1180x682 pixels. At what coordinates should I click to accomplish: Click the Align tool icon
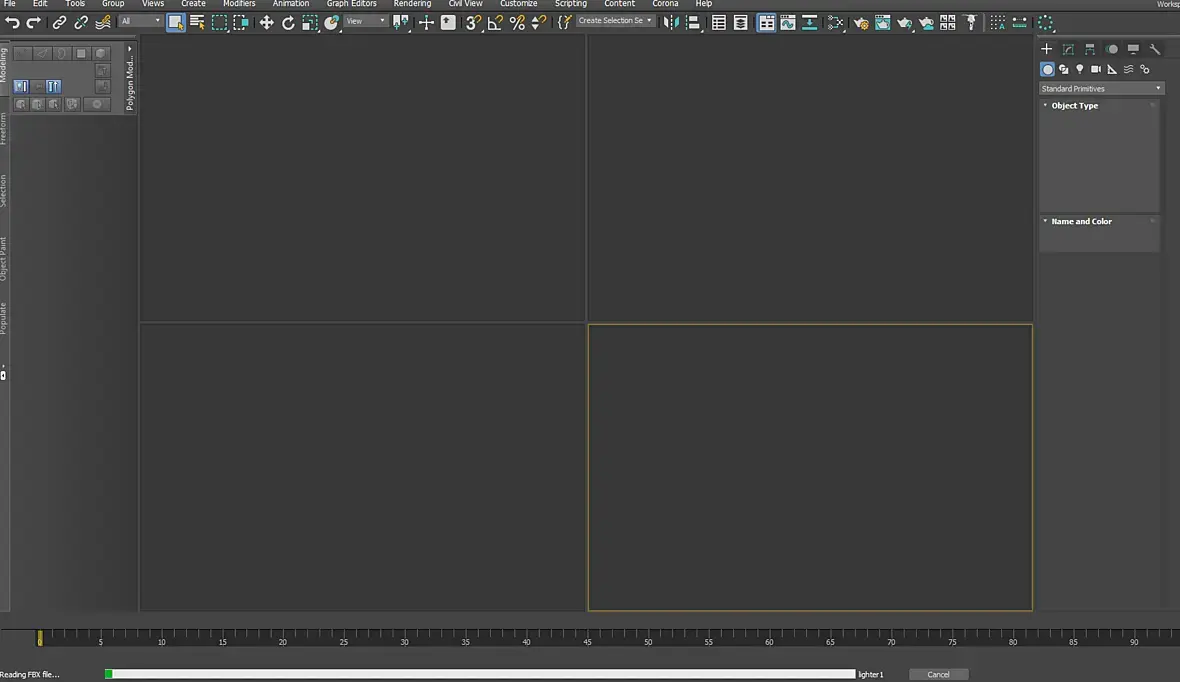[693, 23]
